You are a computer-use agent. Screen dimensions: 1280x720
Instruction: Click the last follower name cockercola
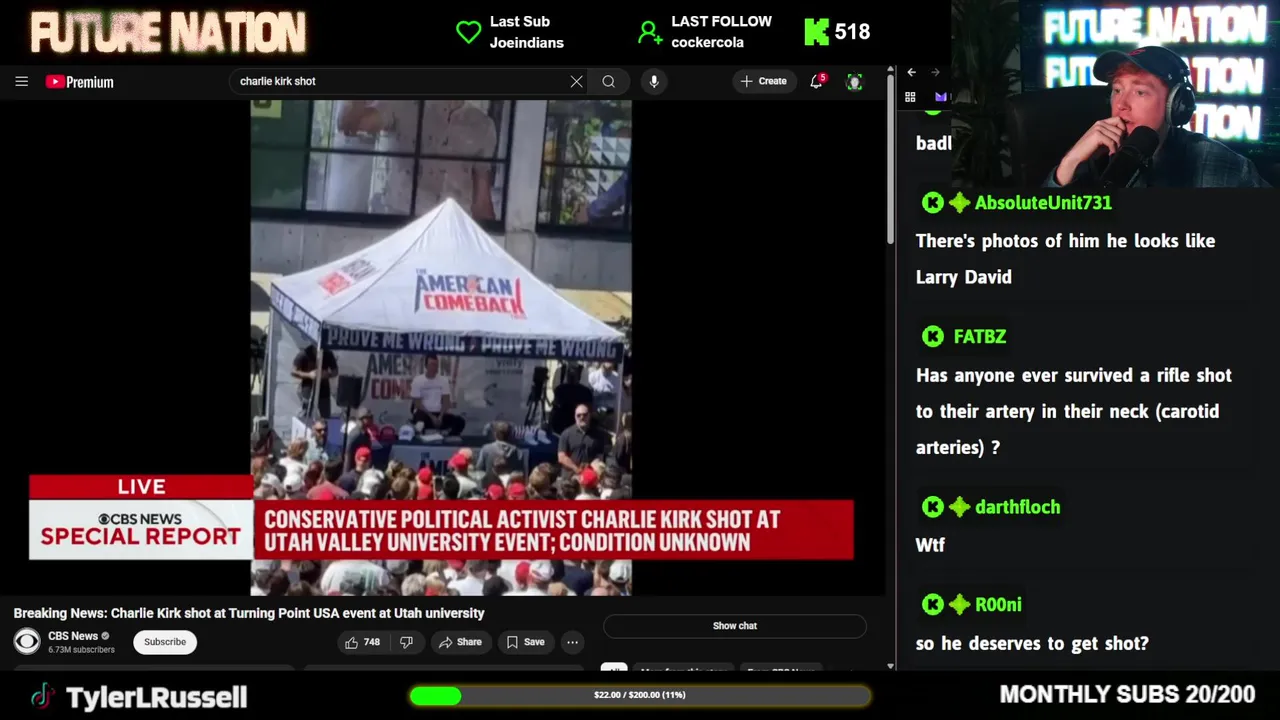pos(707,43)
